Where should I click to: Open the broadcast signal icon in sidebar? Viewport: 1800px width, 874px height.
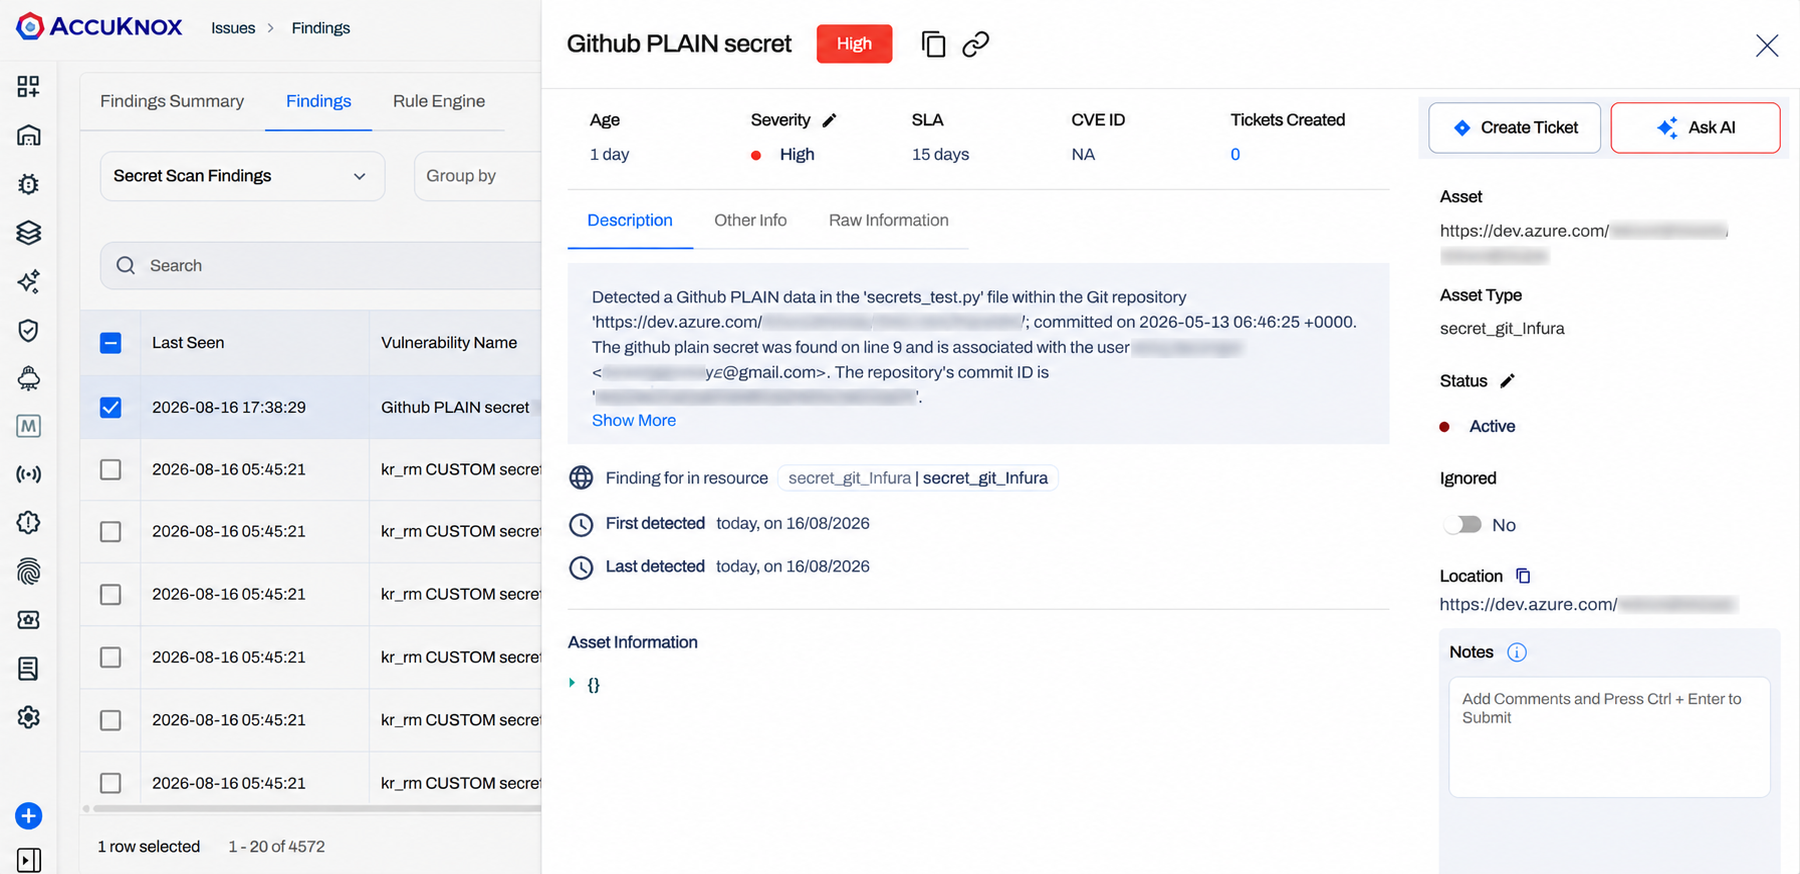(x=28, y=474)
